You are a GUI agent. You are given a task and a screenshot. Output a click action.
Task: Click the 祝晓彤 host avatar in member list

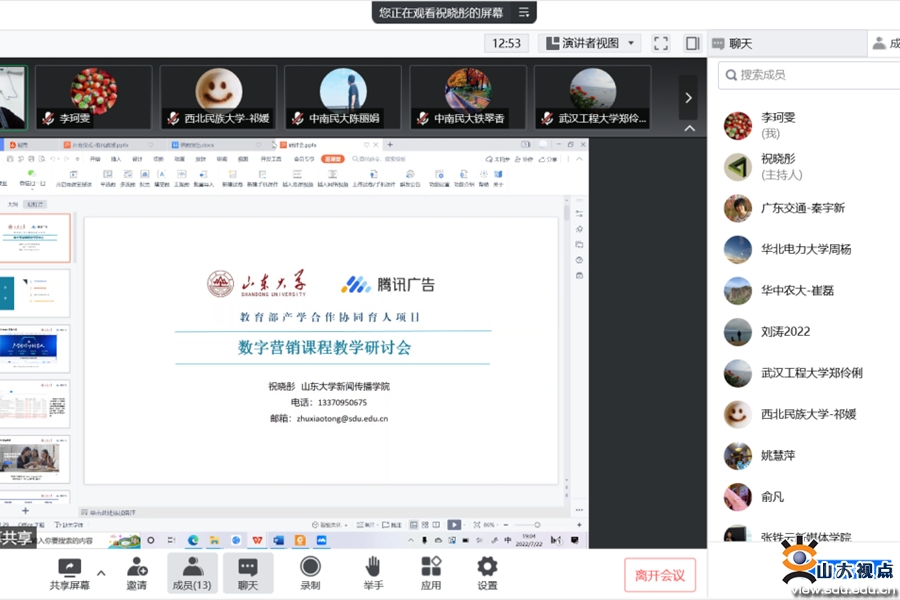[x=738, y=167]
